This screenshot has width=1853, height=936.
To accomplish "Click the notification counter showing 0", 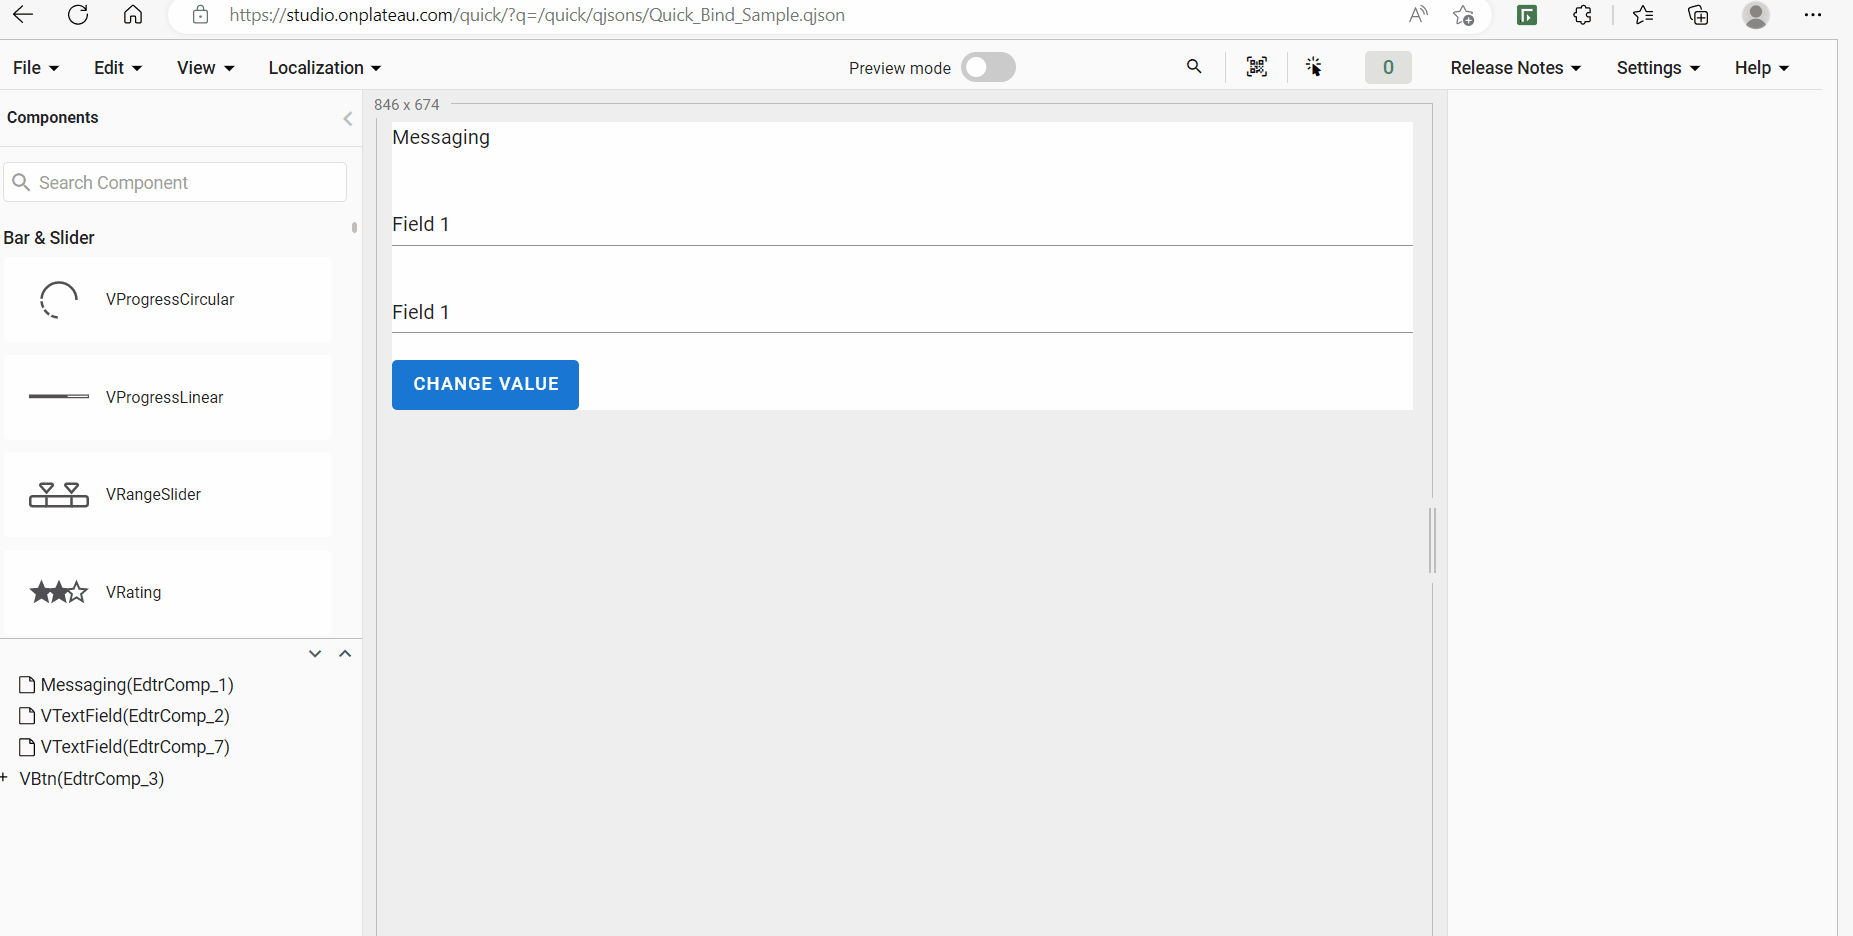I will 1387,67.
